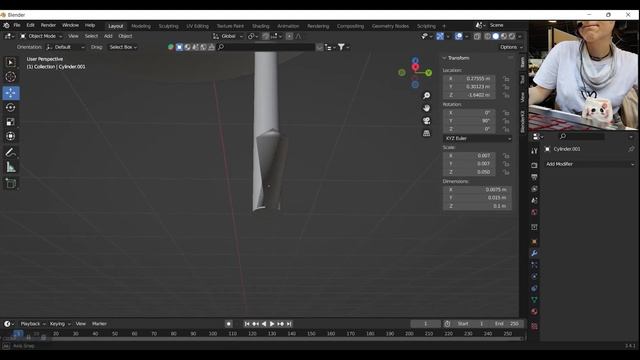Open Modifiers wrench properties tab
Viewport: 640px width, 360px height.
click(x=534, y=253)
